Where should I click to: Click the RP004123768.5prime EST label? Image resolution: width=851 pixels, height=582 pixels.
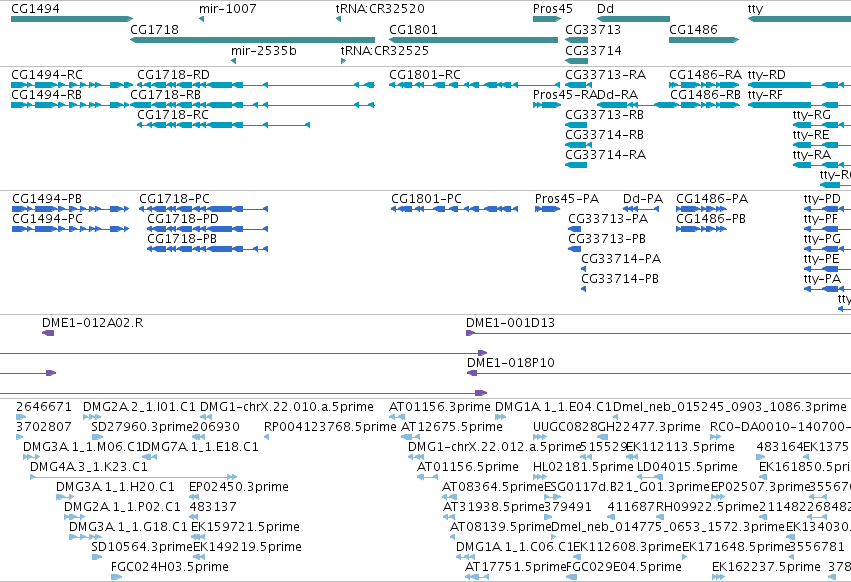330,427
